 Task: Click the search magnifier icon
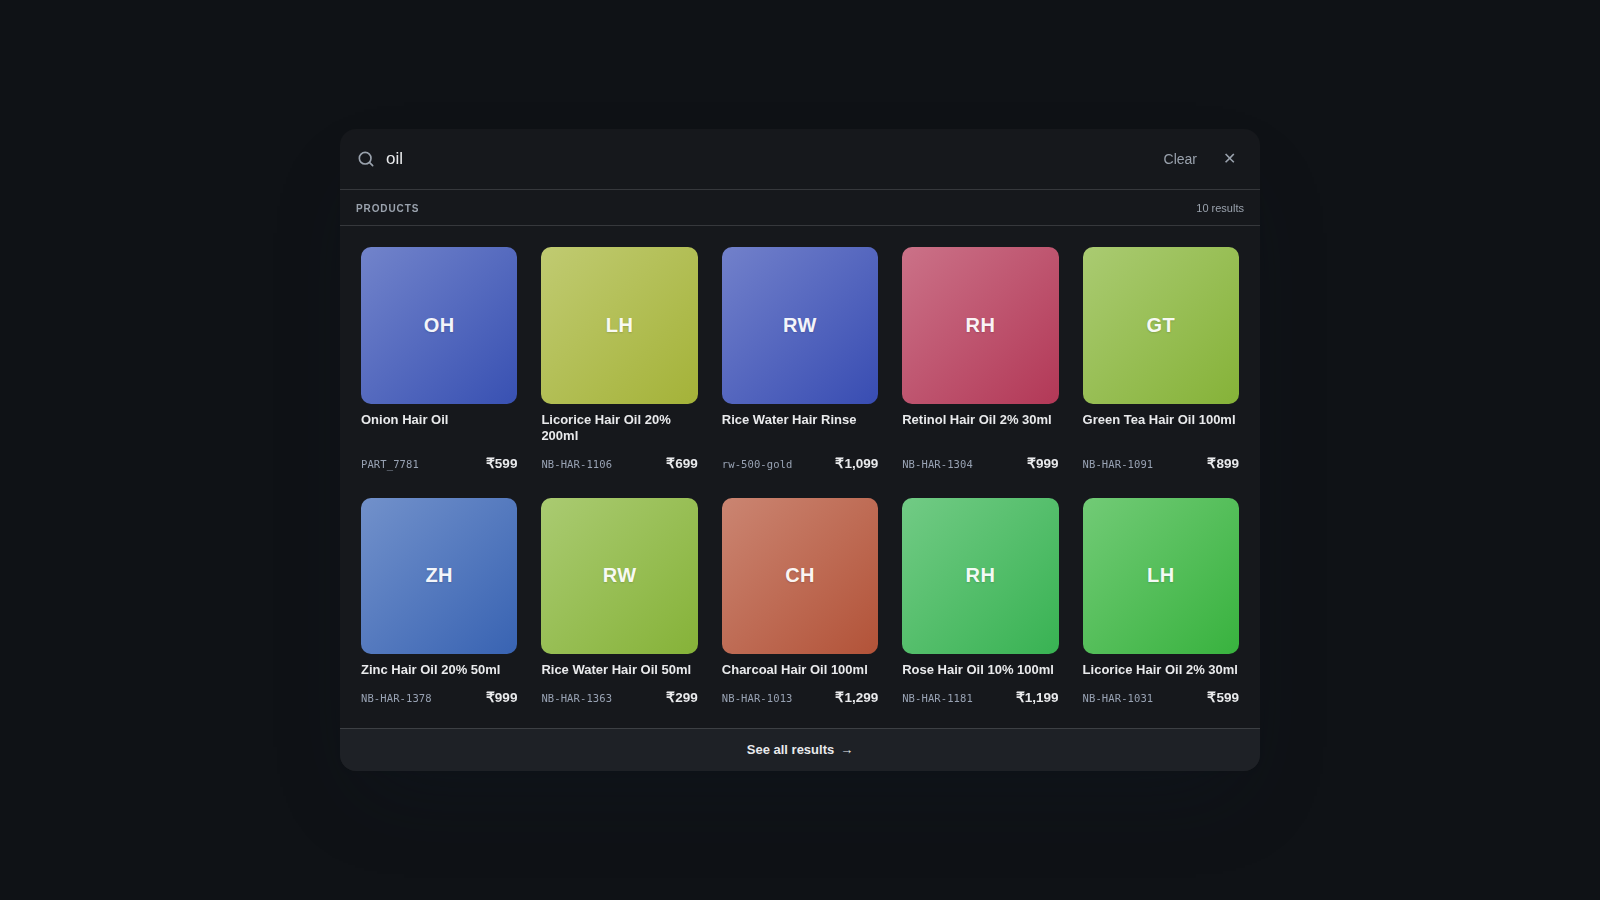point(366,159)
